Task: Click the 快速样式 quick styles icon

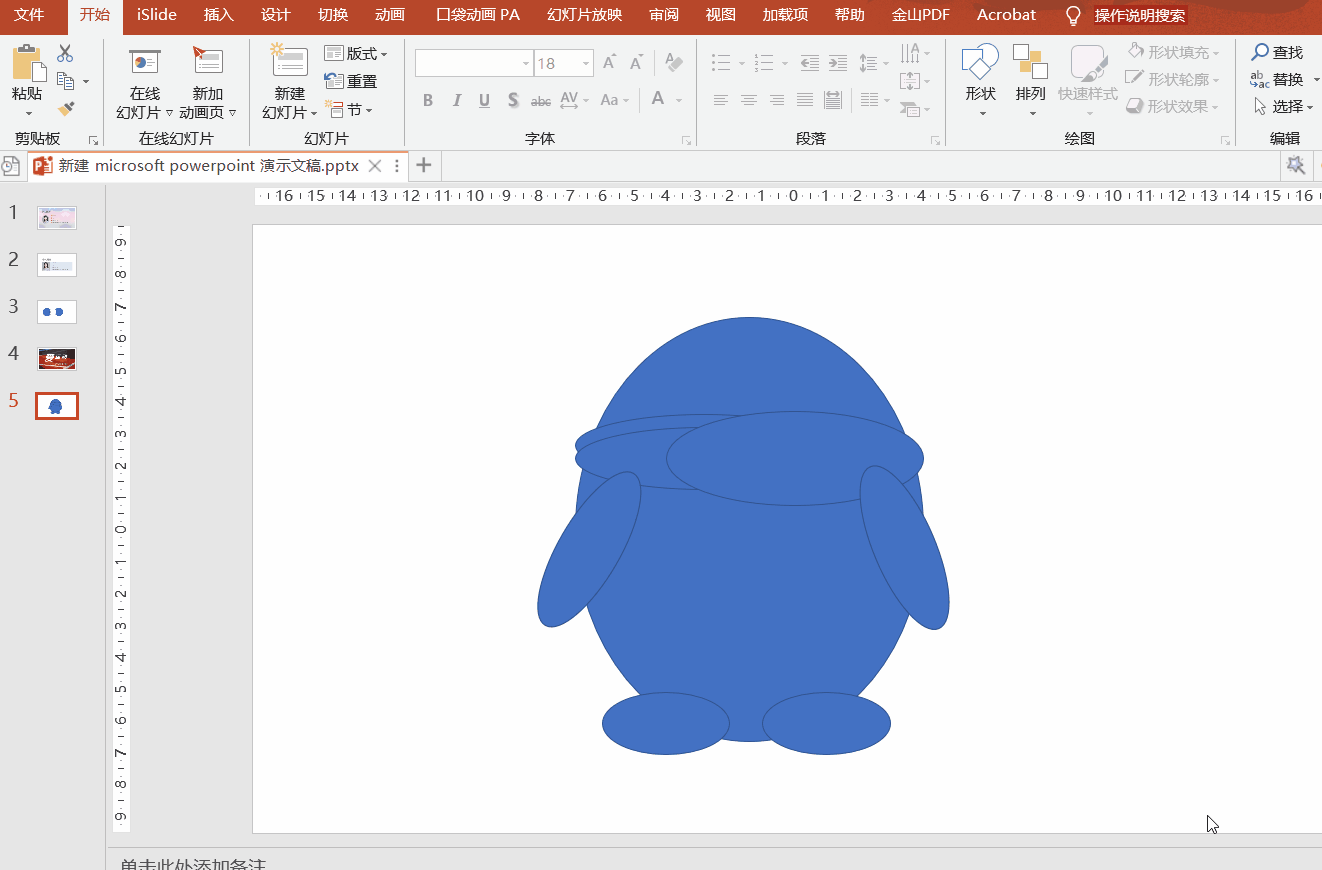Action: [1088, 62]
